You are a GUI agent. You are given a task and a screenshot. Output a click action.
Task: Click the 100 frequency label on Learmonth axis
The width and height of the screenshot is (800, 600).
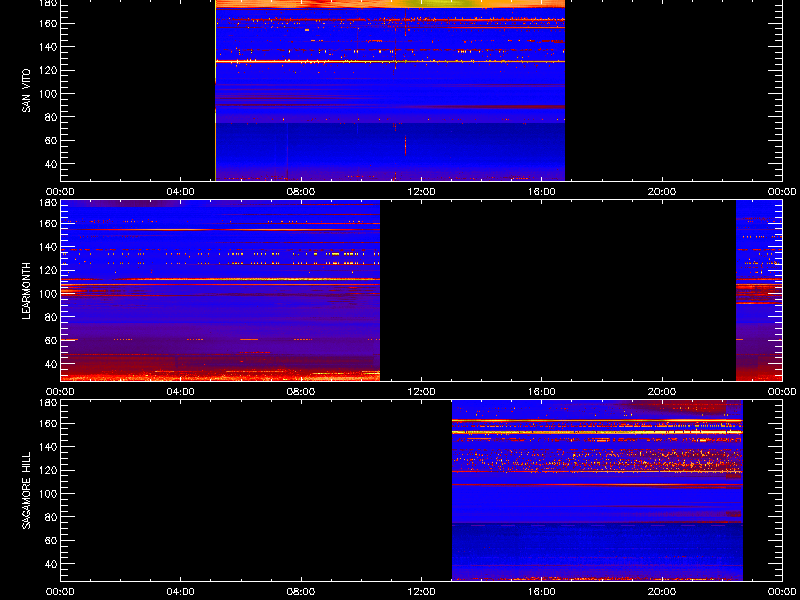coord(46,294)
